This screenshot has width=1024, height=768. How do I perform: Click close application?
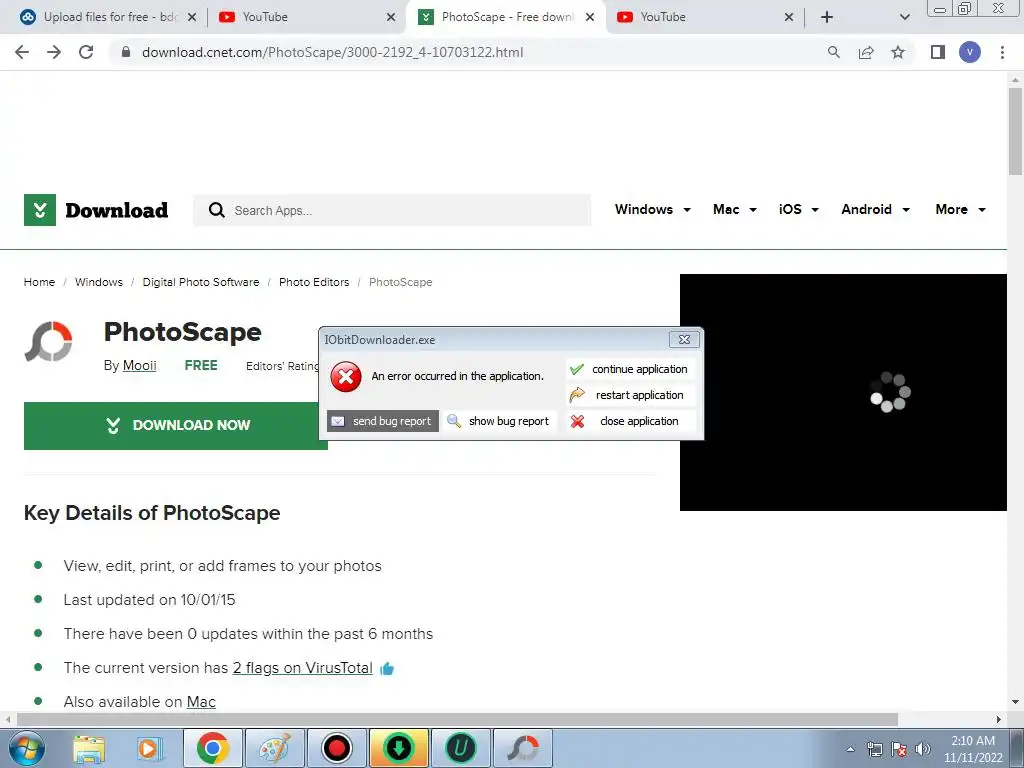click(630, 422)
